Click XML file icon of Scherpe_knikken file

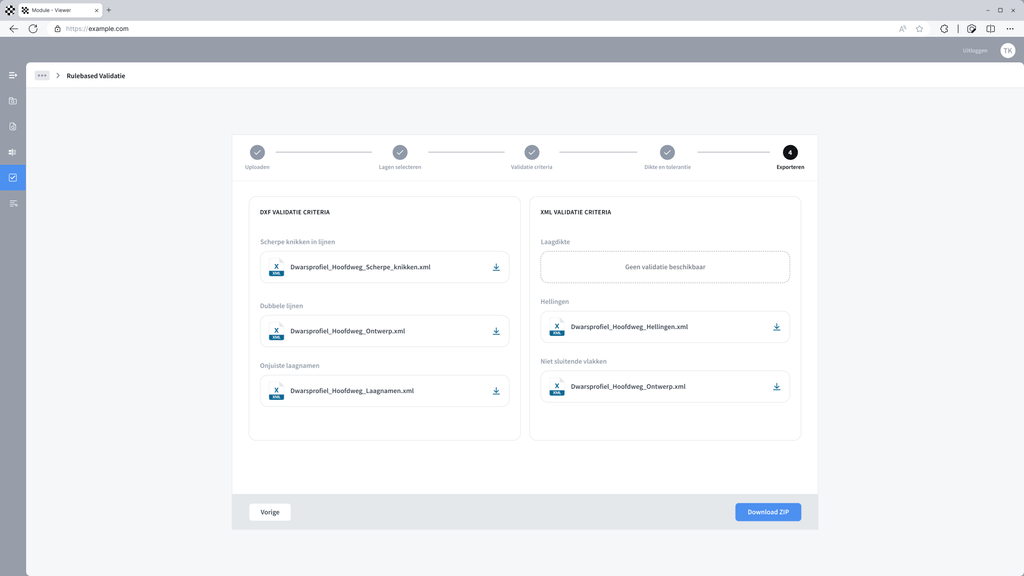(276, 267)
